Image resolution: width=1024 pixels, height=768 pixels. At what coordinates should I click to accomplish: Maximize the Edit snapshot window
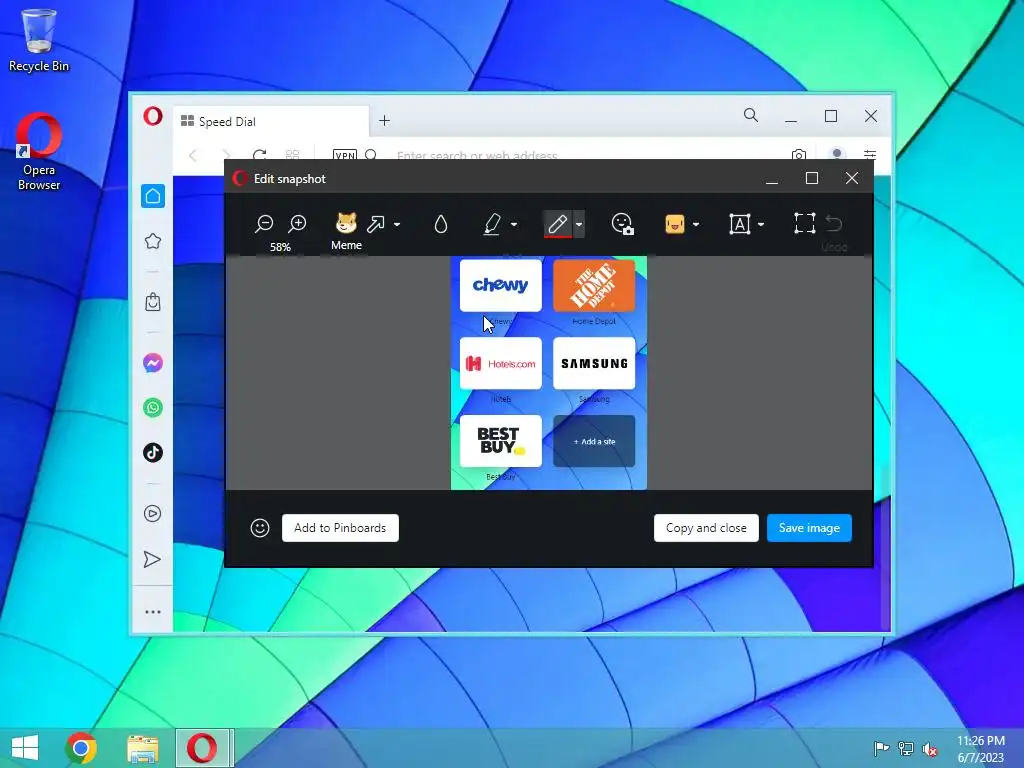coord(812,178)
